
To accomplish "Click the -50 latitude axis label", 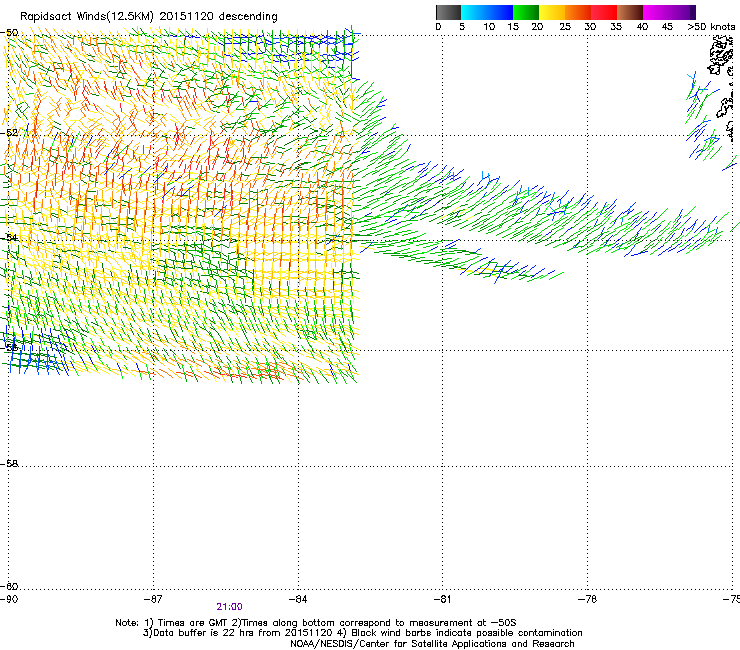I will [9, 33].
